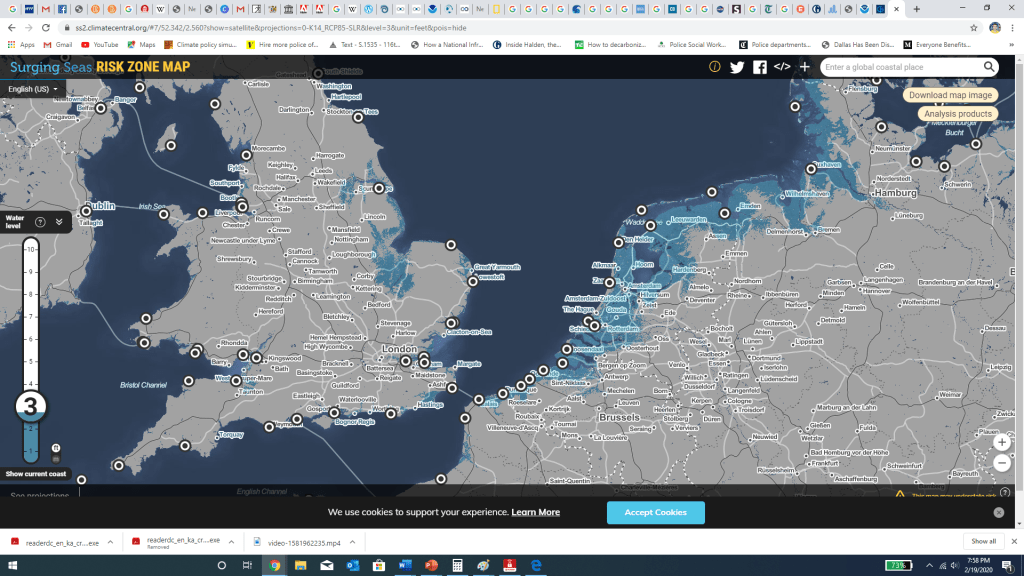Open the YouTube bookmark

99,45
